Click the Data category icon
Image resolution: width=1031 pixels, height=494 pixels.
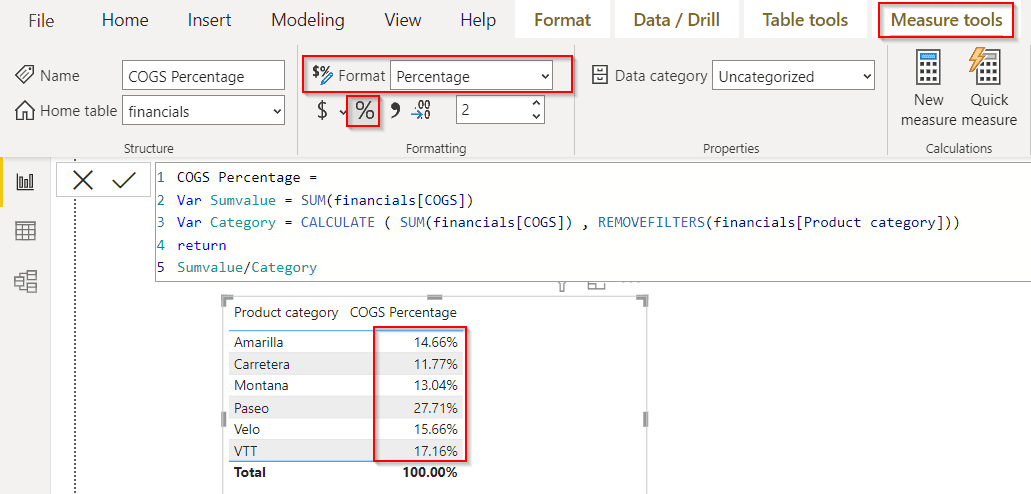(600, 76)
